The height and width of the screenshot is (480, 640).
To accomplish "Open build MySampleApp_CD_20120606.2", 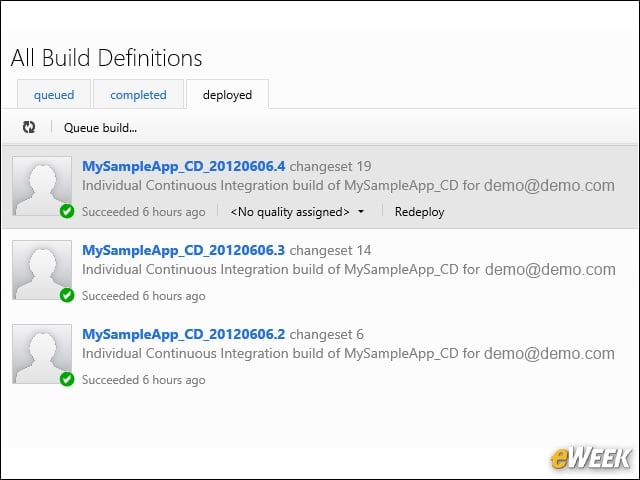I will (184, 334).
